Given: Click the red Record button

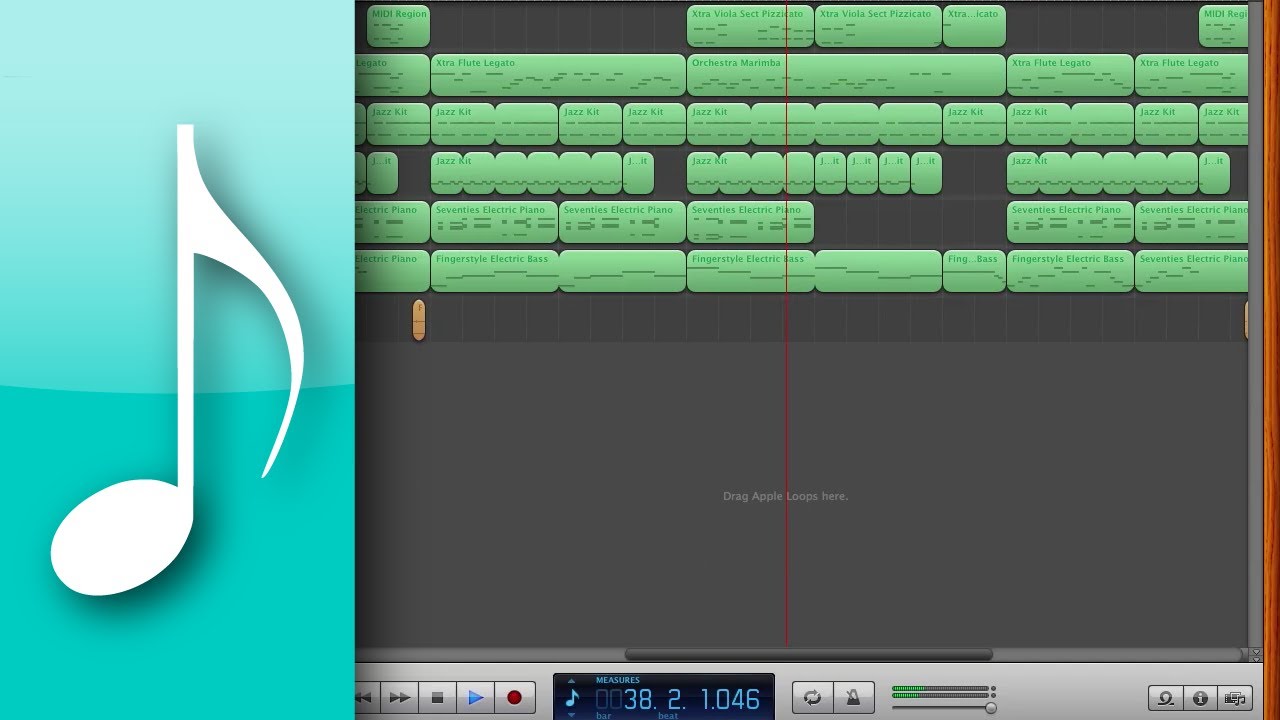Looking at the screenshot, I should click(514, 698).
